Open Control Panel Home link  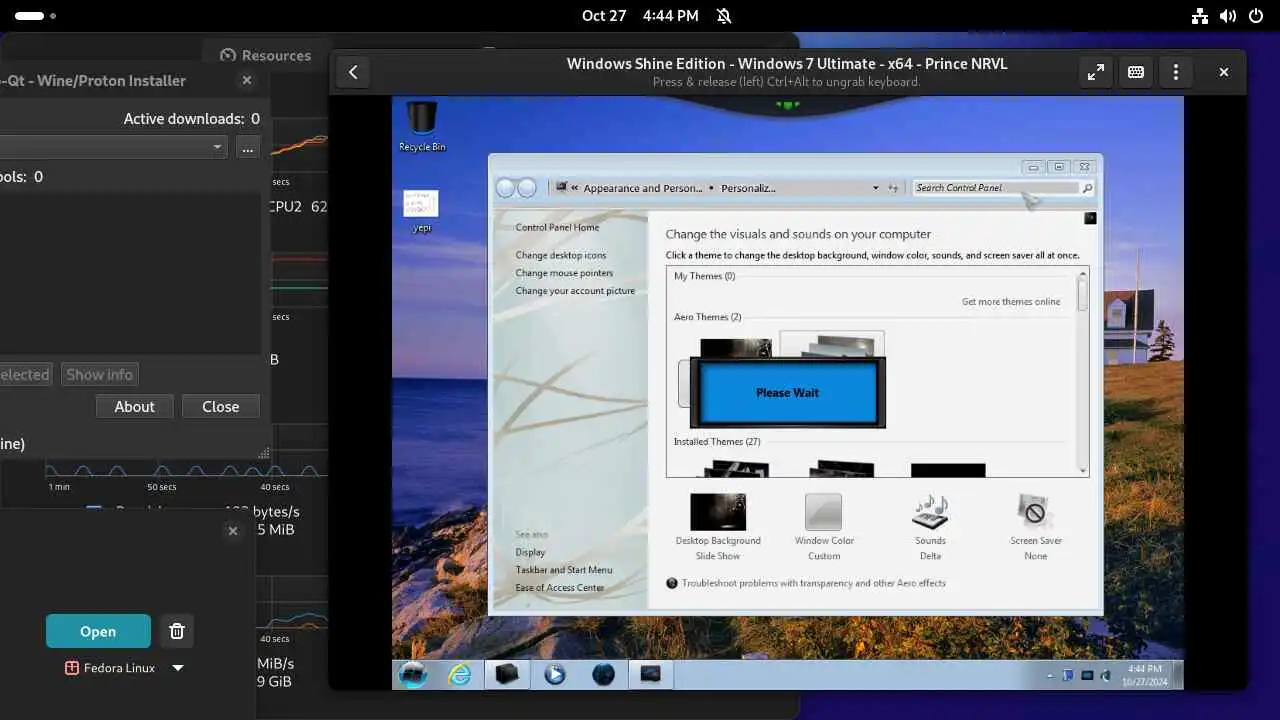[557, 227]
